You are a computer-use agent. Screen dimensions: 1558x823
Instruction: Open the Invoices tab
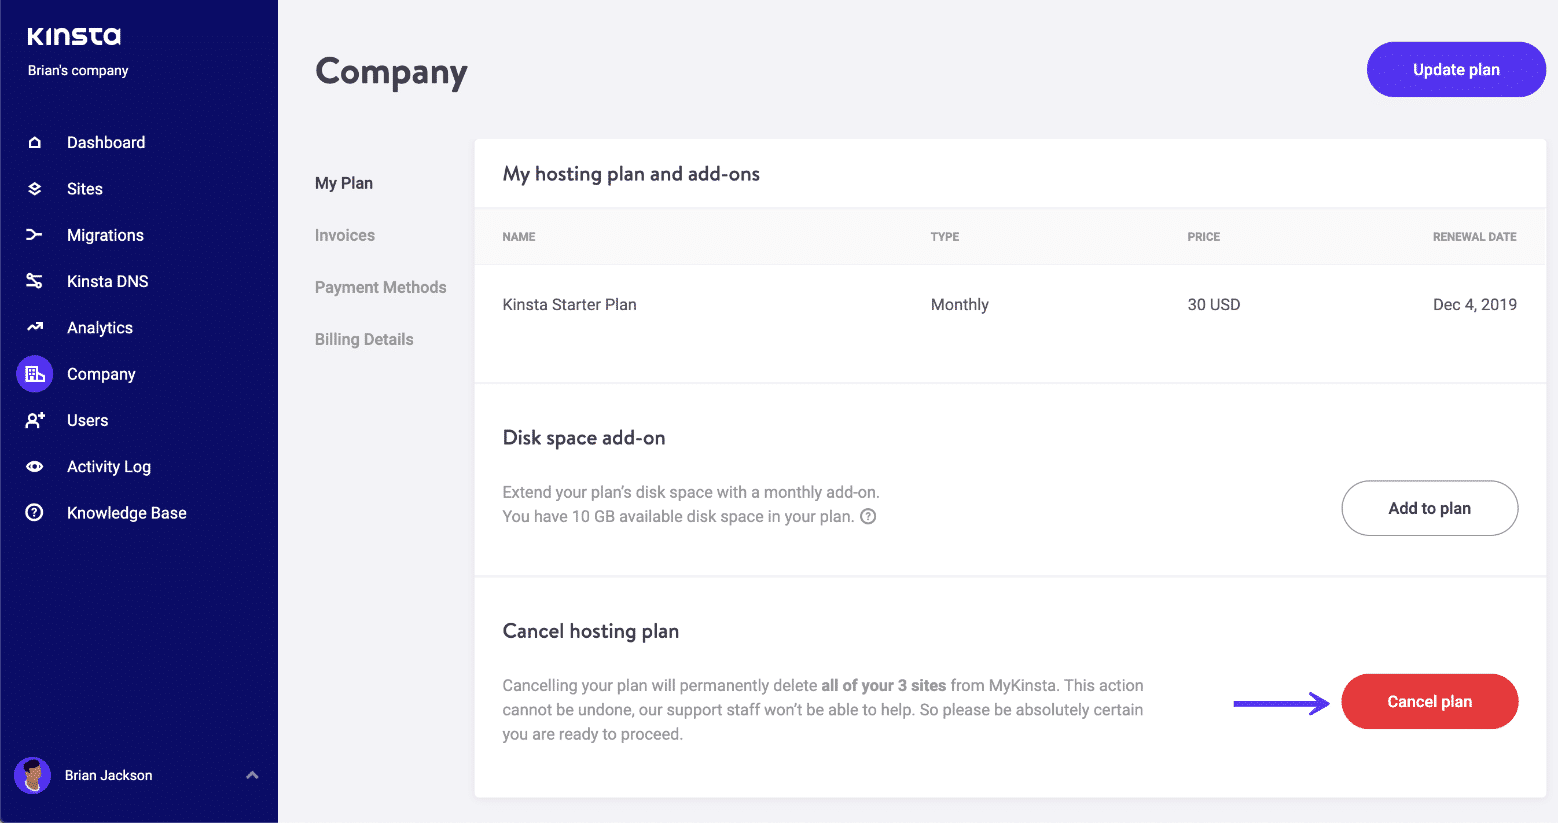pyautogui.click(x=344, y=235)
